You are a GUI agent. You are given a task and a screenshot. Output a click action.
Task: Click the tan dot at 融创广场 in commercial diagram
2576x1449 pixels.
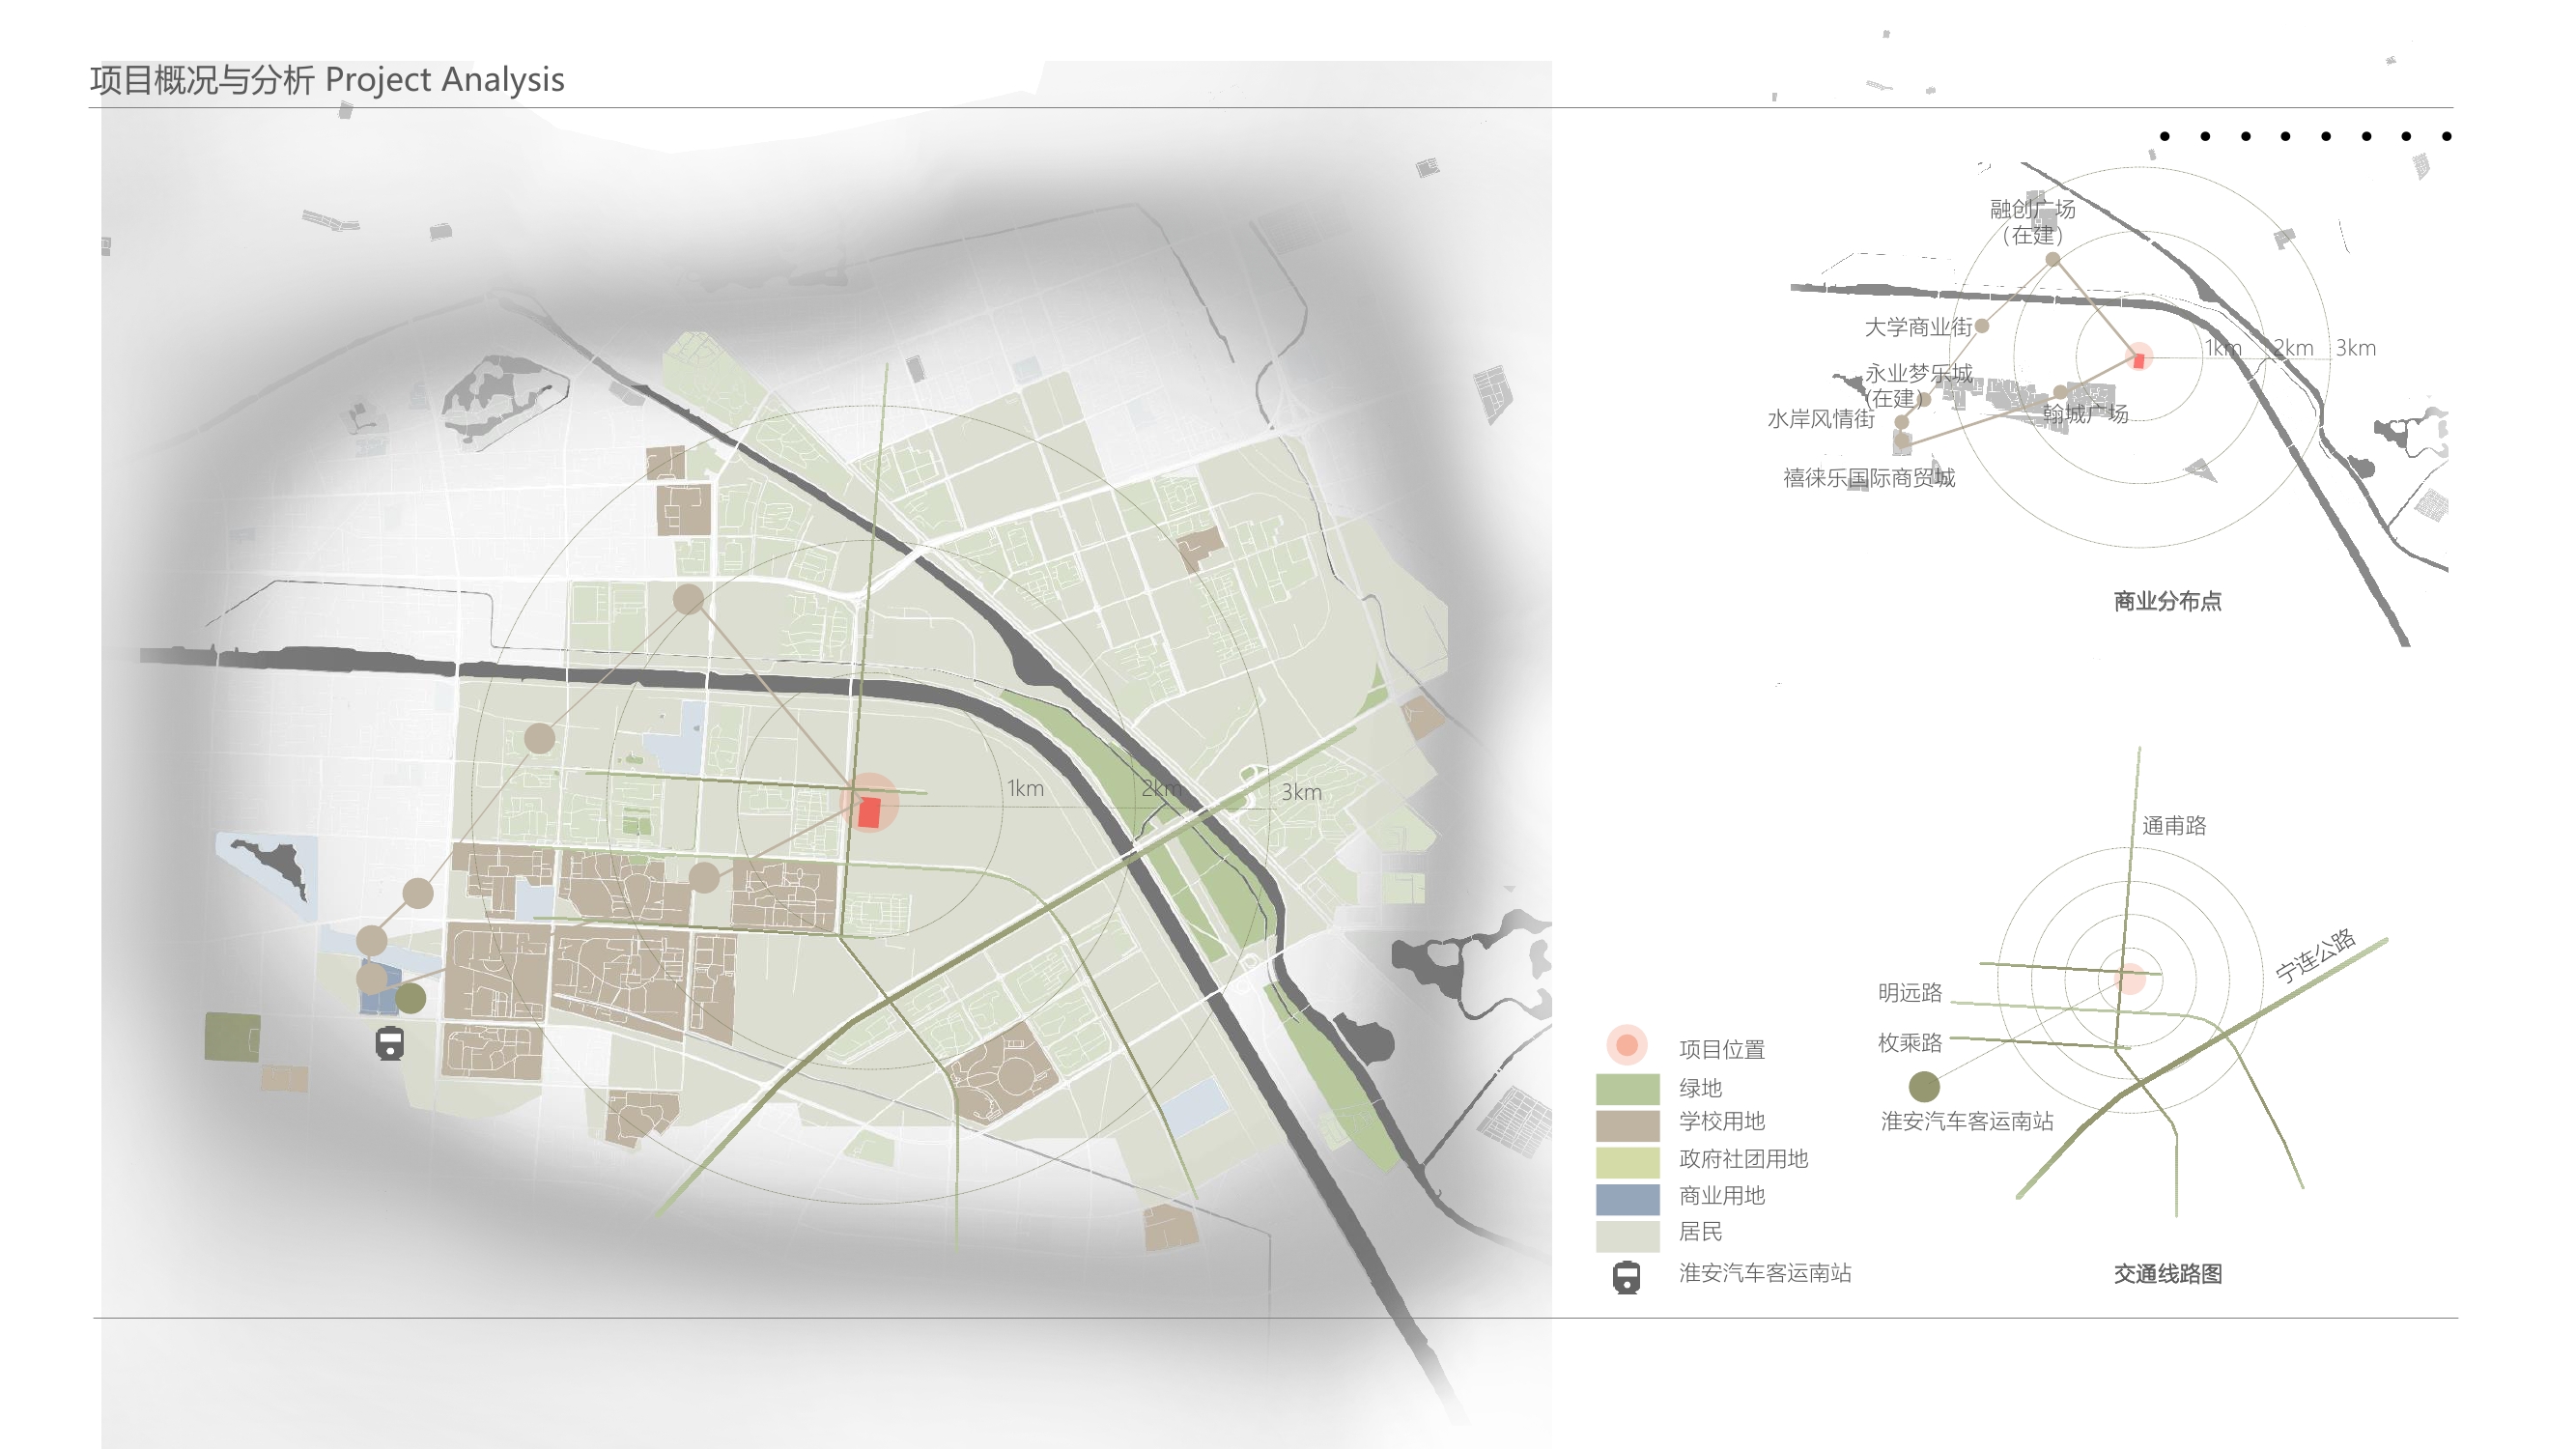[x=2052, y=259]
